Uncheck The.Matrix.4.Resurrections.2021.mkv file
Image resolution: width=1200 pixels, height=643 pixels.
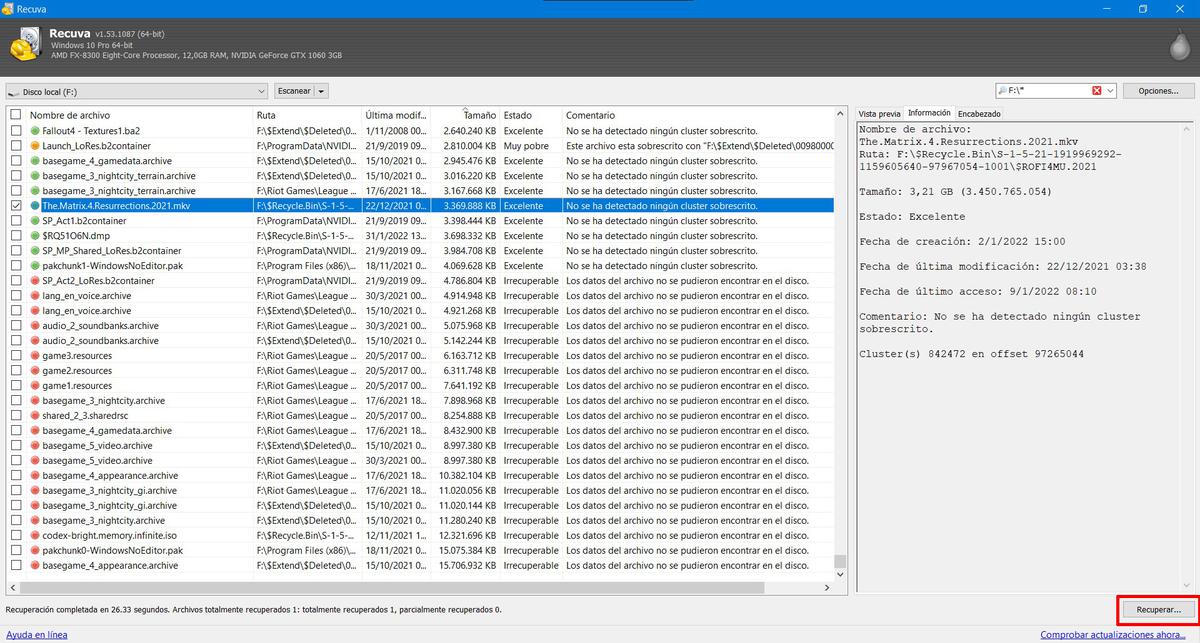[14, 205]
